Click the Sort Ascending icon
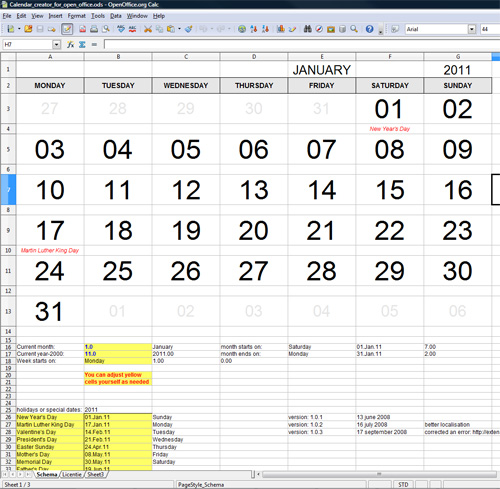Viewport: 500px width, 489px height. click(x=254, y=29)
